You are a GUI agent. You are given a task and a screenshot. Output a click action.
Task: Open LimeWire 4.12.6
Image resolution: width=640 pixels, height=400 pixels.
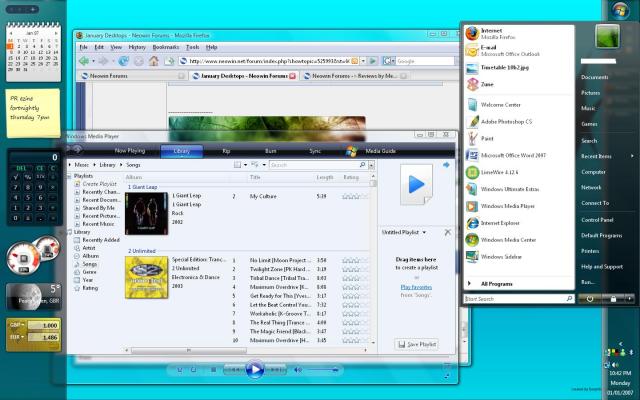click(x=518, y=172)
